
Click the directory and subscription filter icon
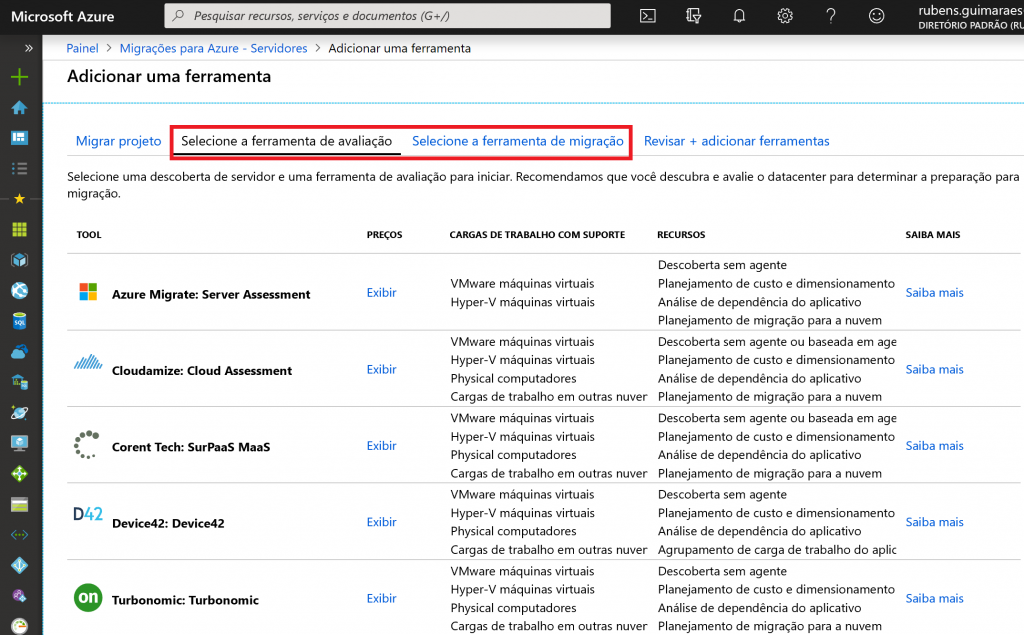coord(694,16)
